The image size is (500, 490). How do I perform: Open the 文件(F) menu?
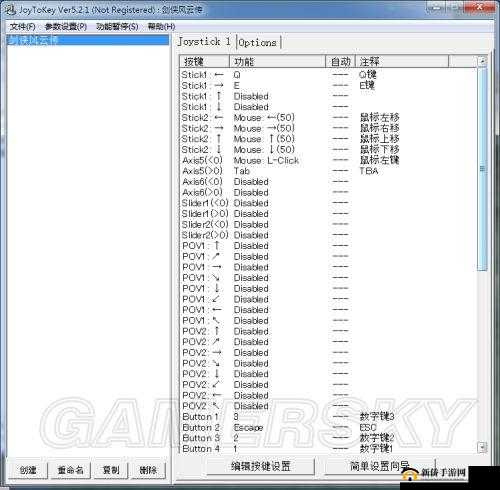click(x=23, y=27)
